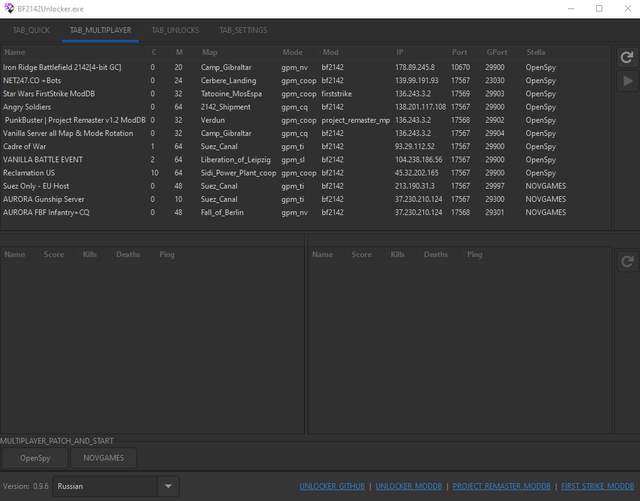The image size is (640, 501).
Task: Patch and start with OpenSpy button
Action: [35, 458]
